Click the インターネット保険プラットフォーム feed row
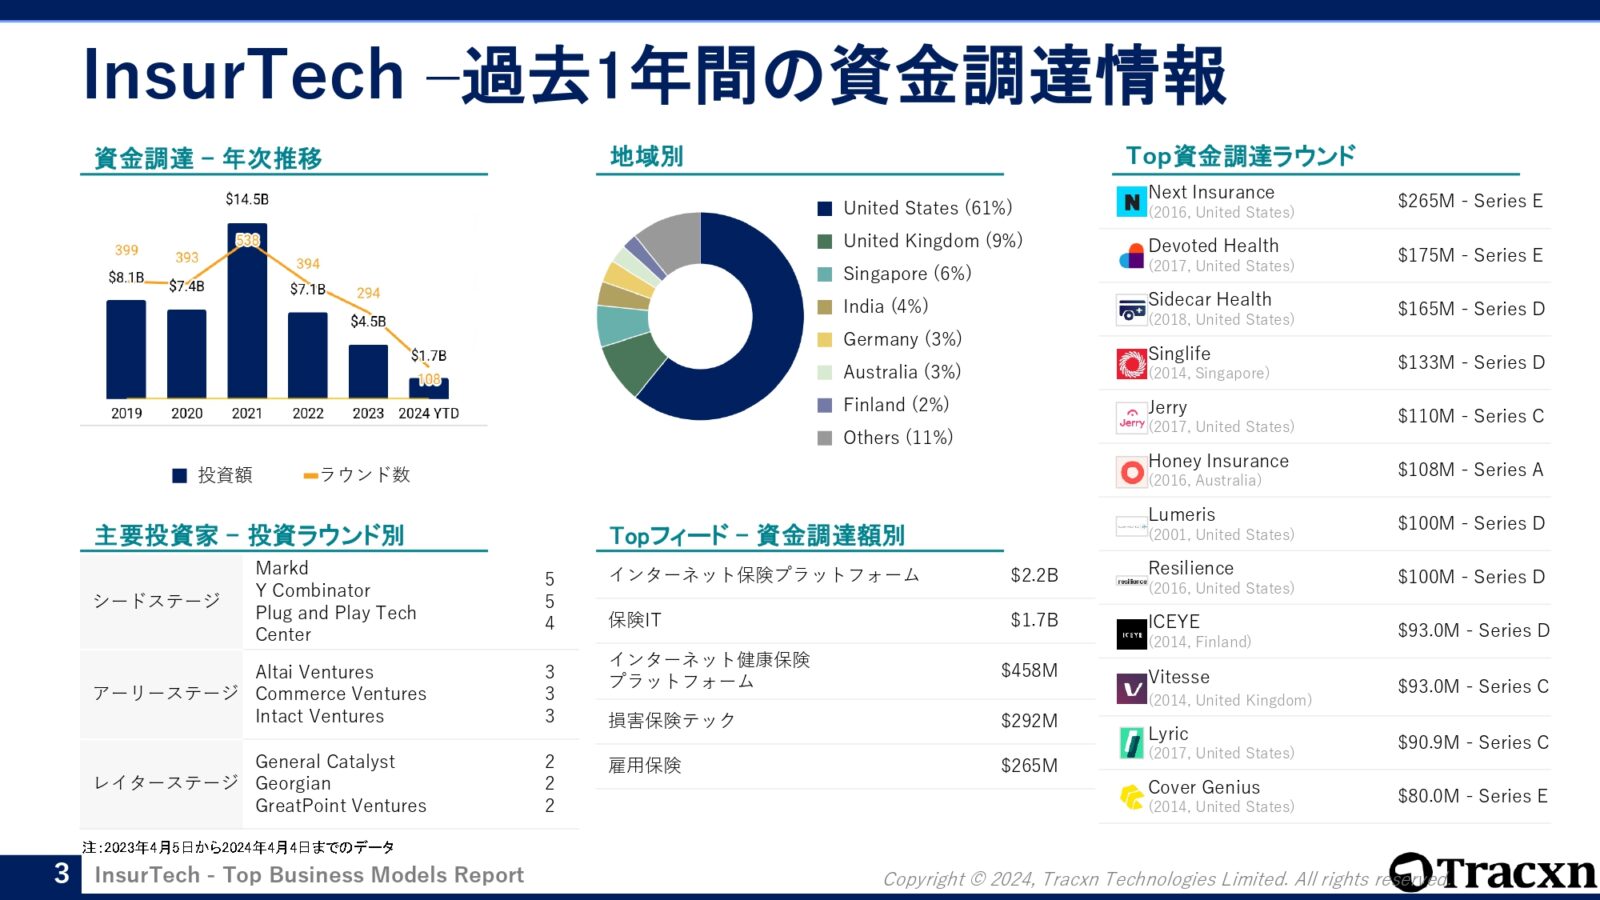1600x900 pixels. coord(845,576)
